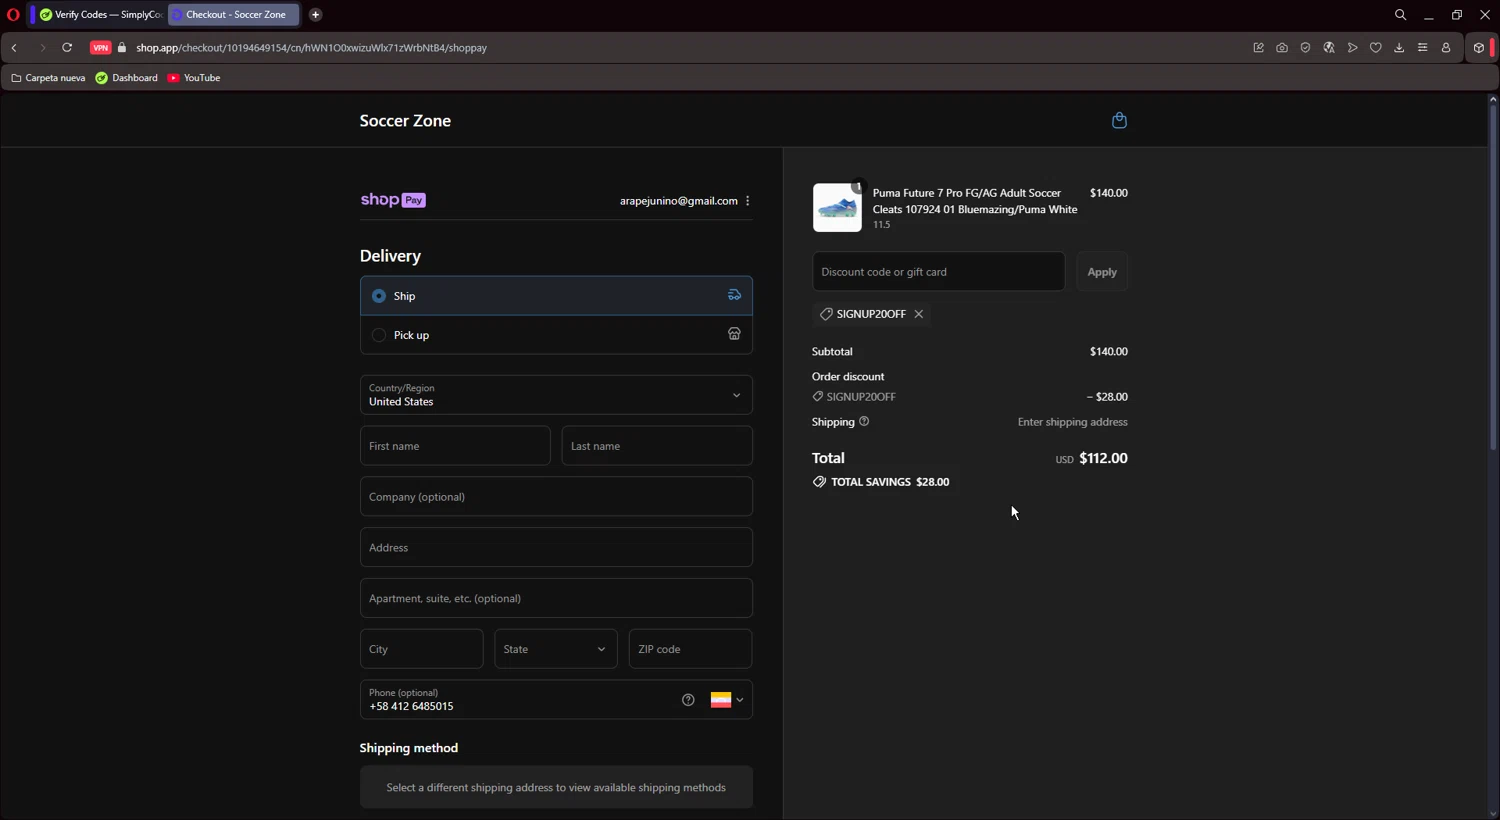The image size is (1500, 820).
Task: Toggle the Opera VPN badge
Action: [100, 48]
